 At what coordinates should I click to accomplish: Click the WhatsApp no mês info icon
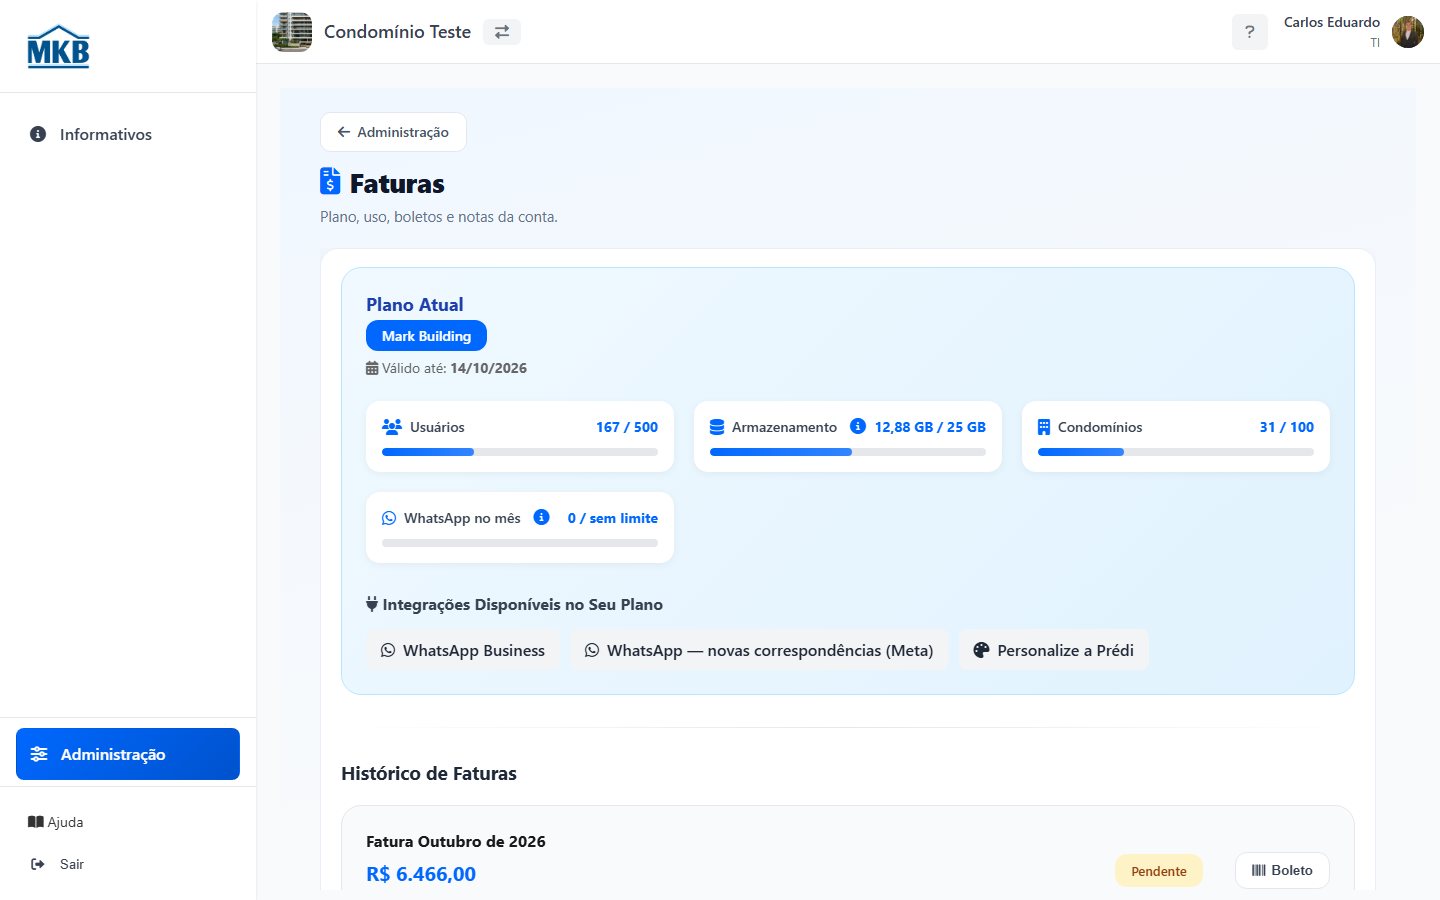pyautogui.click(x=541, y=517)
